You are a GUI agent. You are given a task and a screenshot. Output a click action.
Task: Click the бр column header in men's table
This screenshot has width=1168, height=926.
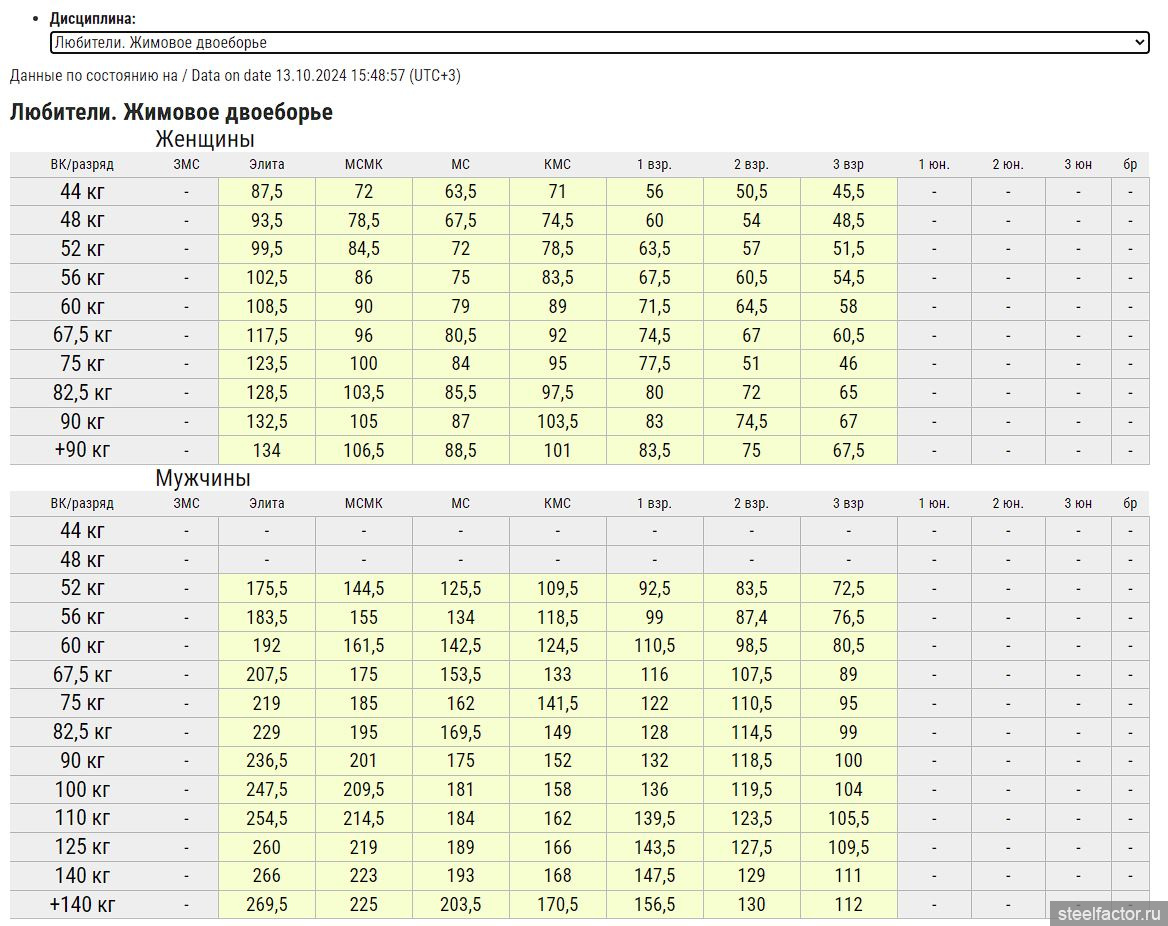click(x=1130, y=503)
